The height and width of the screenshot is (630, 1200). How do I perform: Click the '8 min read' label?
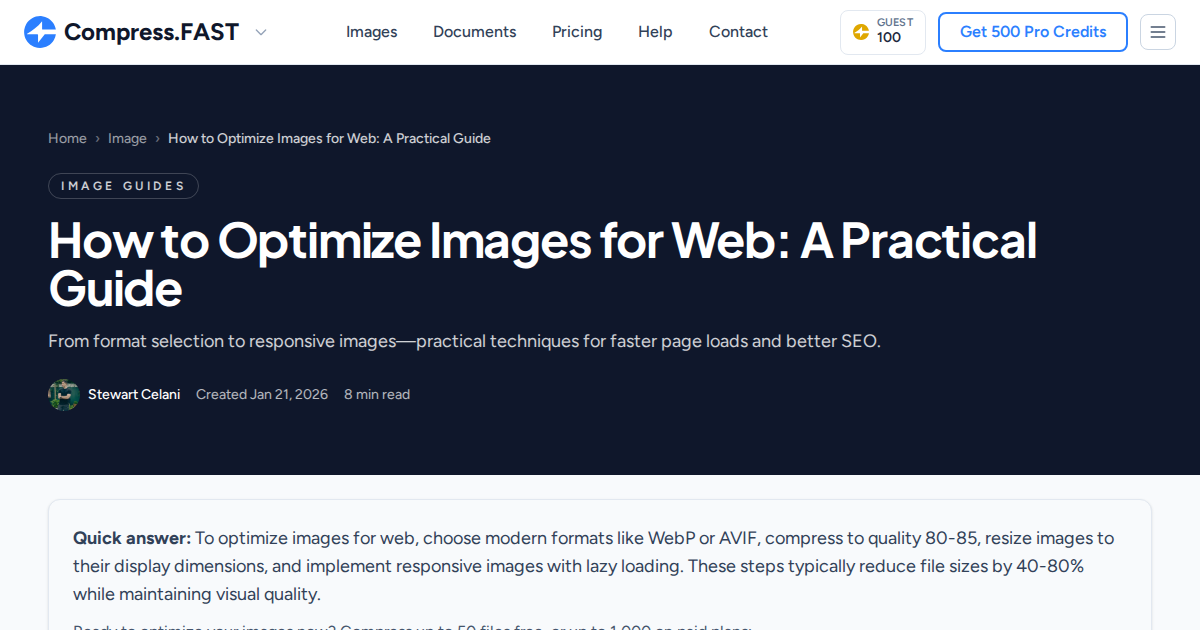(x=377, y=395)
